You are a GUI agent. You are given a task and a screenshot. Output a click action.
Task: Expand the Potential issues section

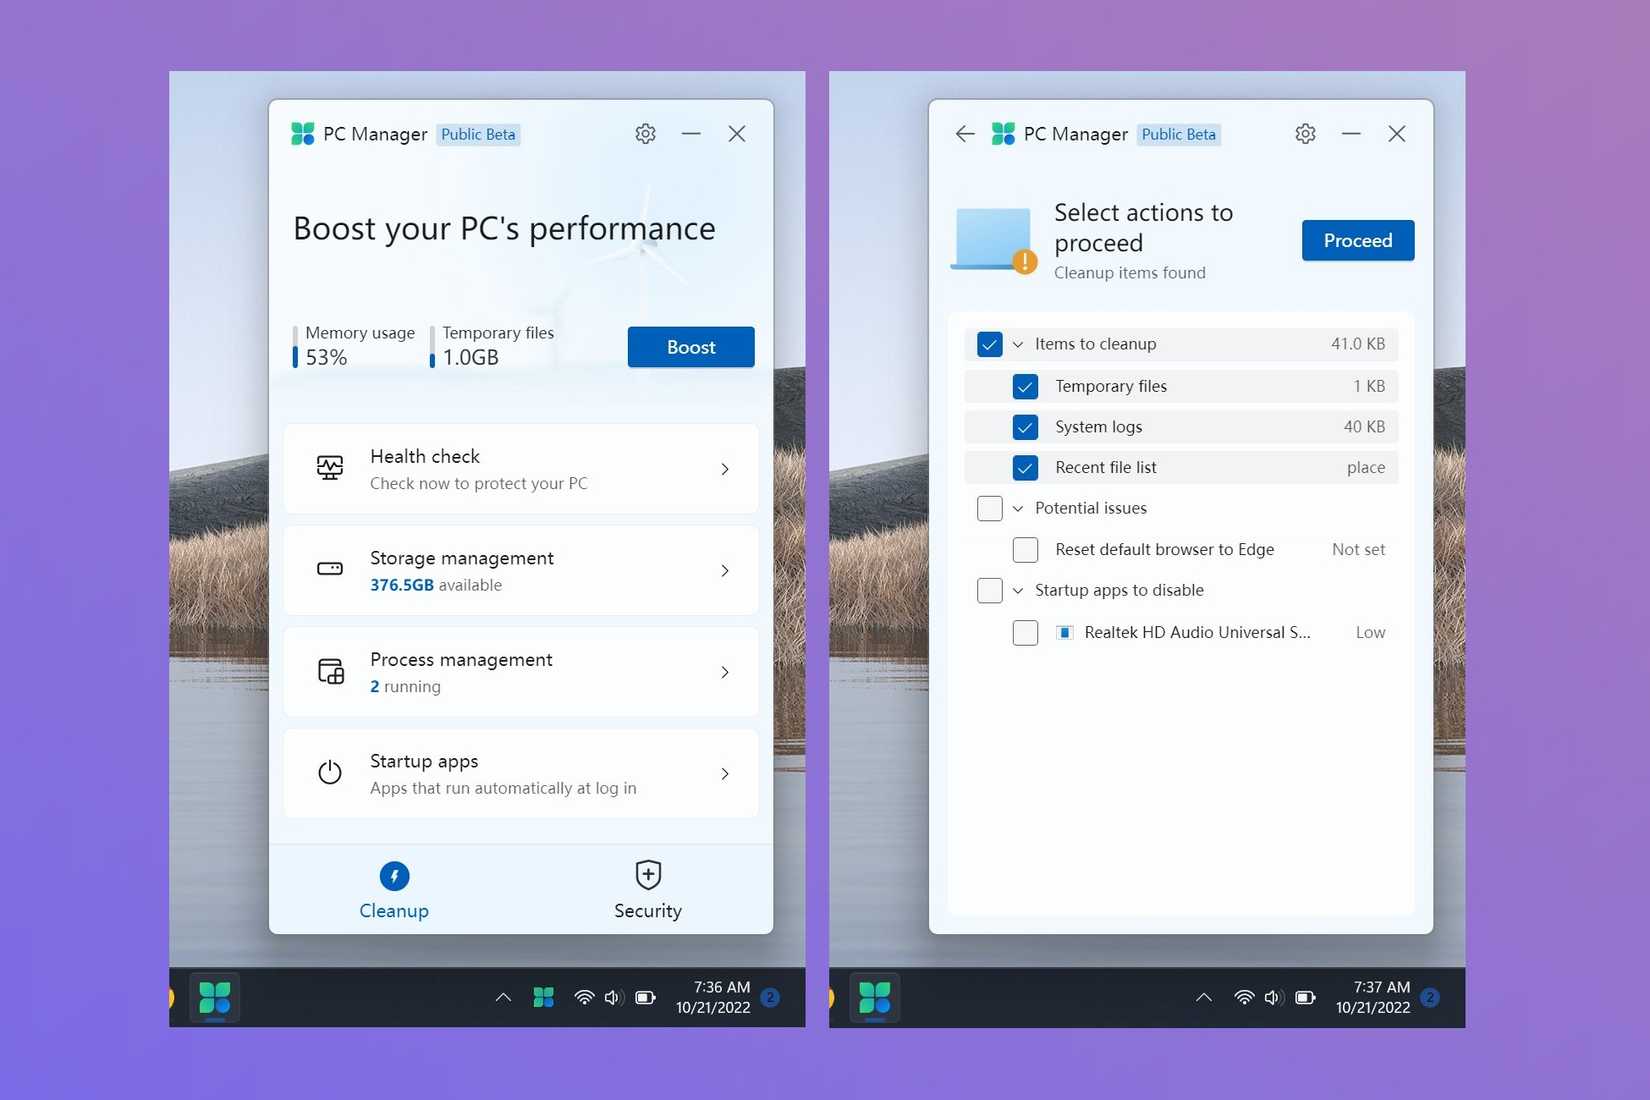tap(1017, 508)
